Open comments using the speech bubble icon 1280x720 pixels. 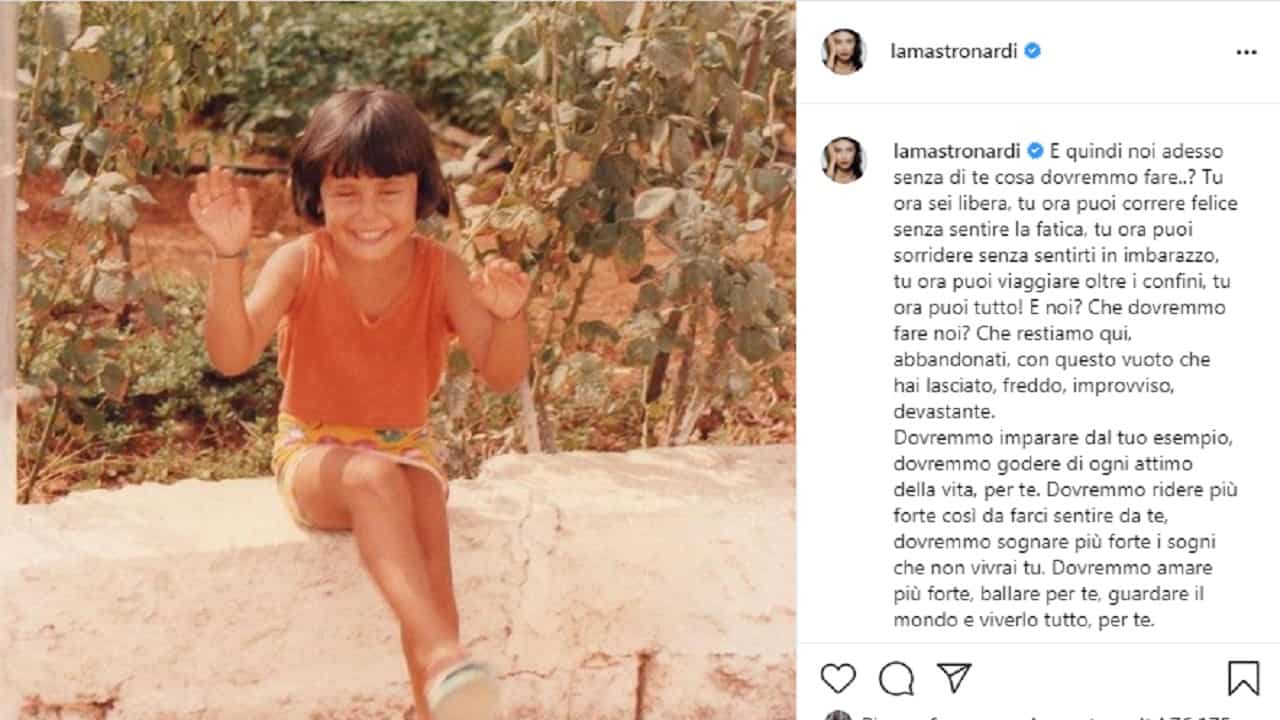[x=896, y=678]
